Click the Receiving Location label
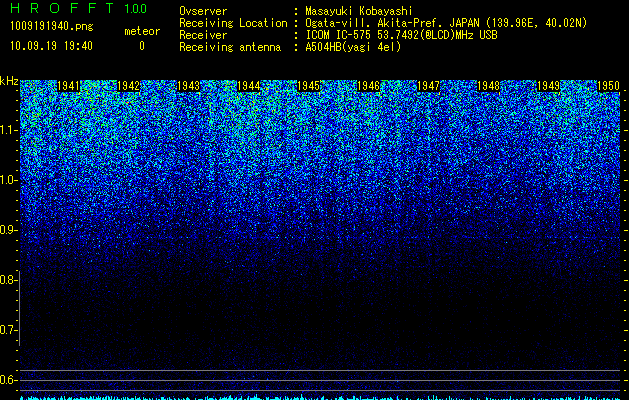This screenshot has height=400, width=629. 233,23
